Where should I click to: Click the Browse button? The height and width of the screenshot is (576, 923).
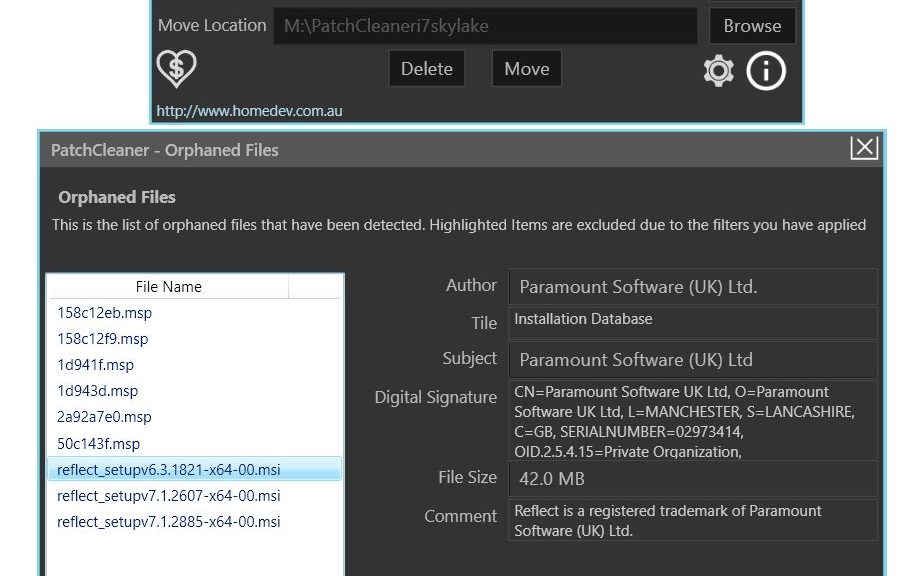point(752,26)
